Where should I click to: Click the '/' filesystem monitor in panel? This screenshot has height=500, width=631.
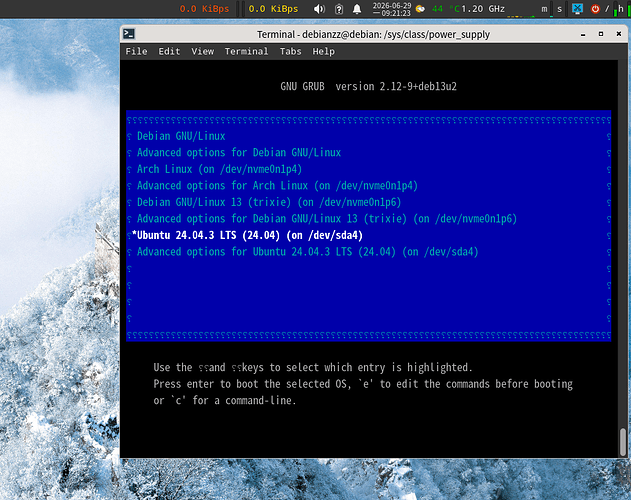tap(607, 9)
